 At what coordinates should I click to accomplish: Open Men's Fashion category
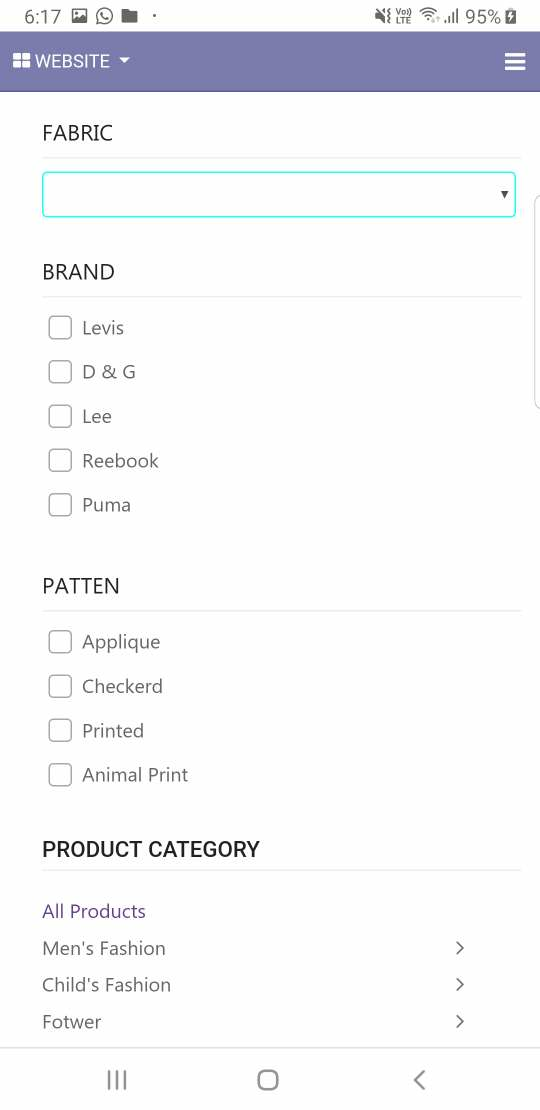[x=104, y=948]
